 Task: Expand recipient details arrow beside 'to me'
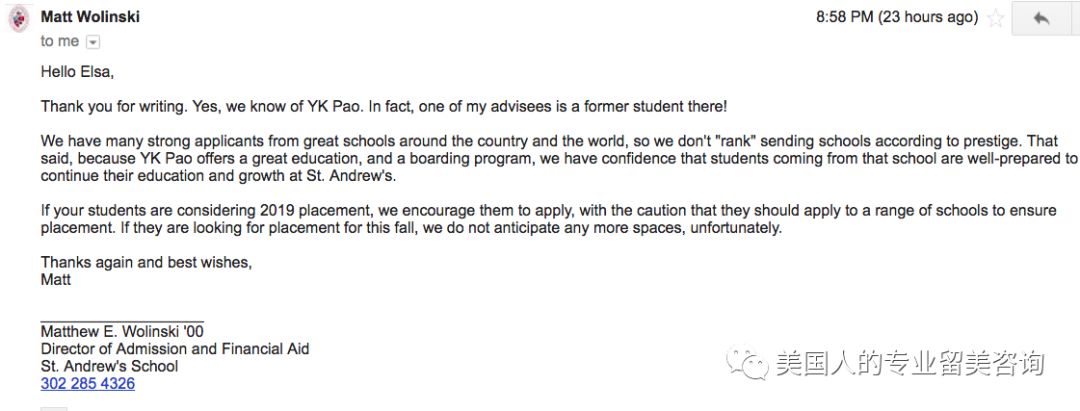point(93,42)
